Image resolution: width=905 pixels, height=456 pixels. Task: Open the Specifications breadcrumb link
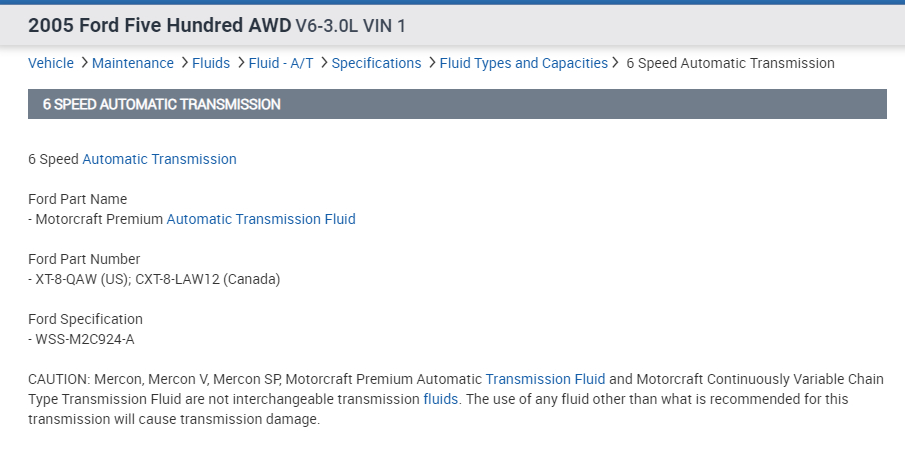[376, 63]
